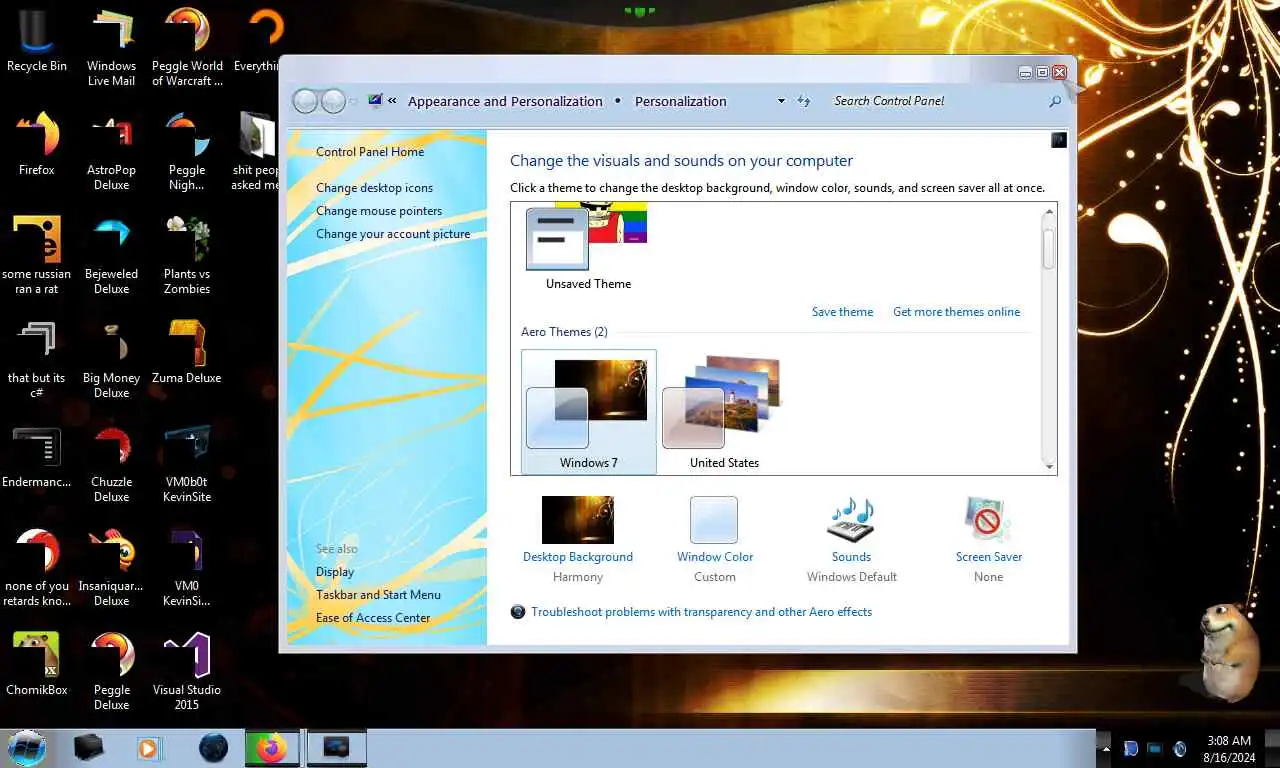Select the Windows 7 Aero theme
This screenshot has width=1280, height=768.
click(x=589, y=412)
